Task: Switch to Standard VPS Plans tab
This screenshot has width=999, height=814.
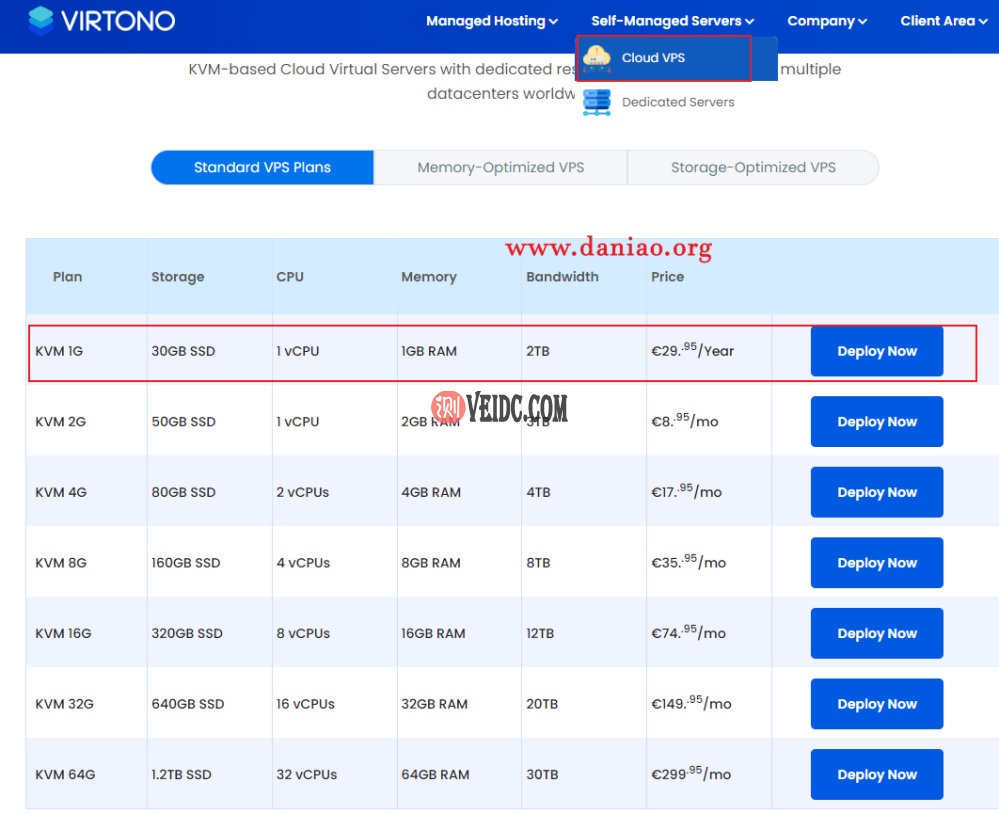Action: [262, 168]
